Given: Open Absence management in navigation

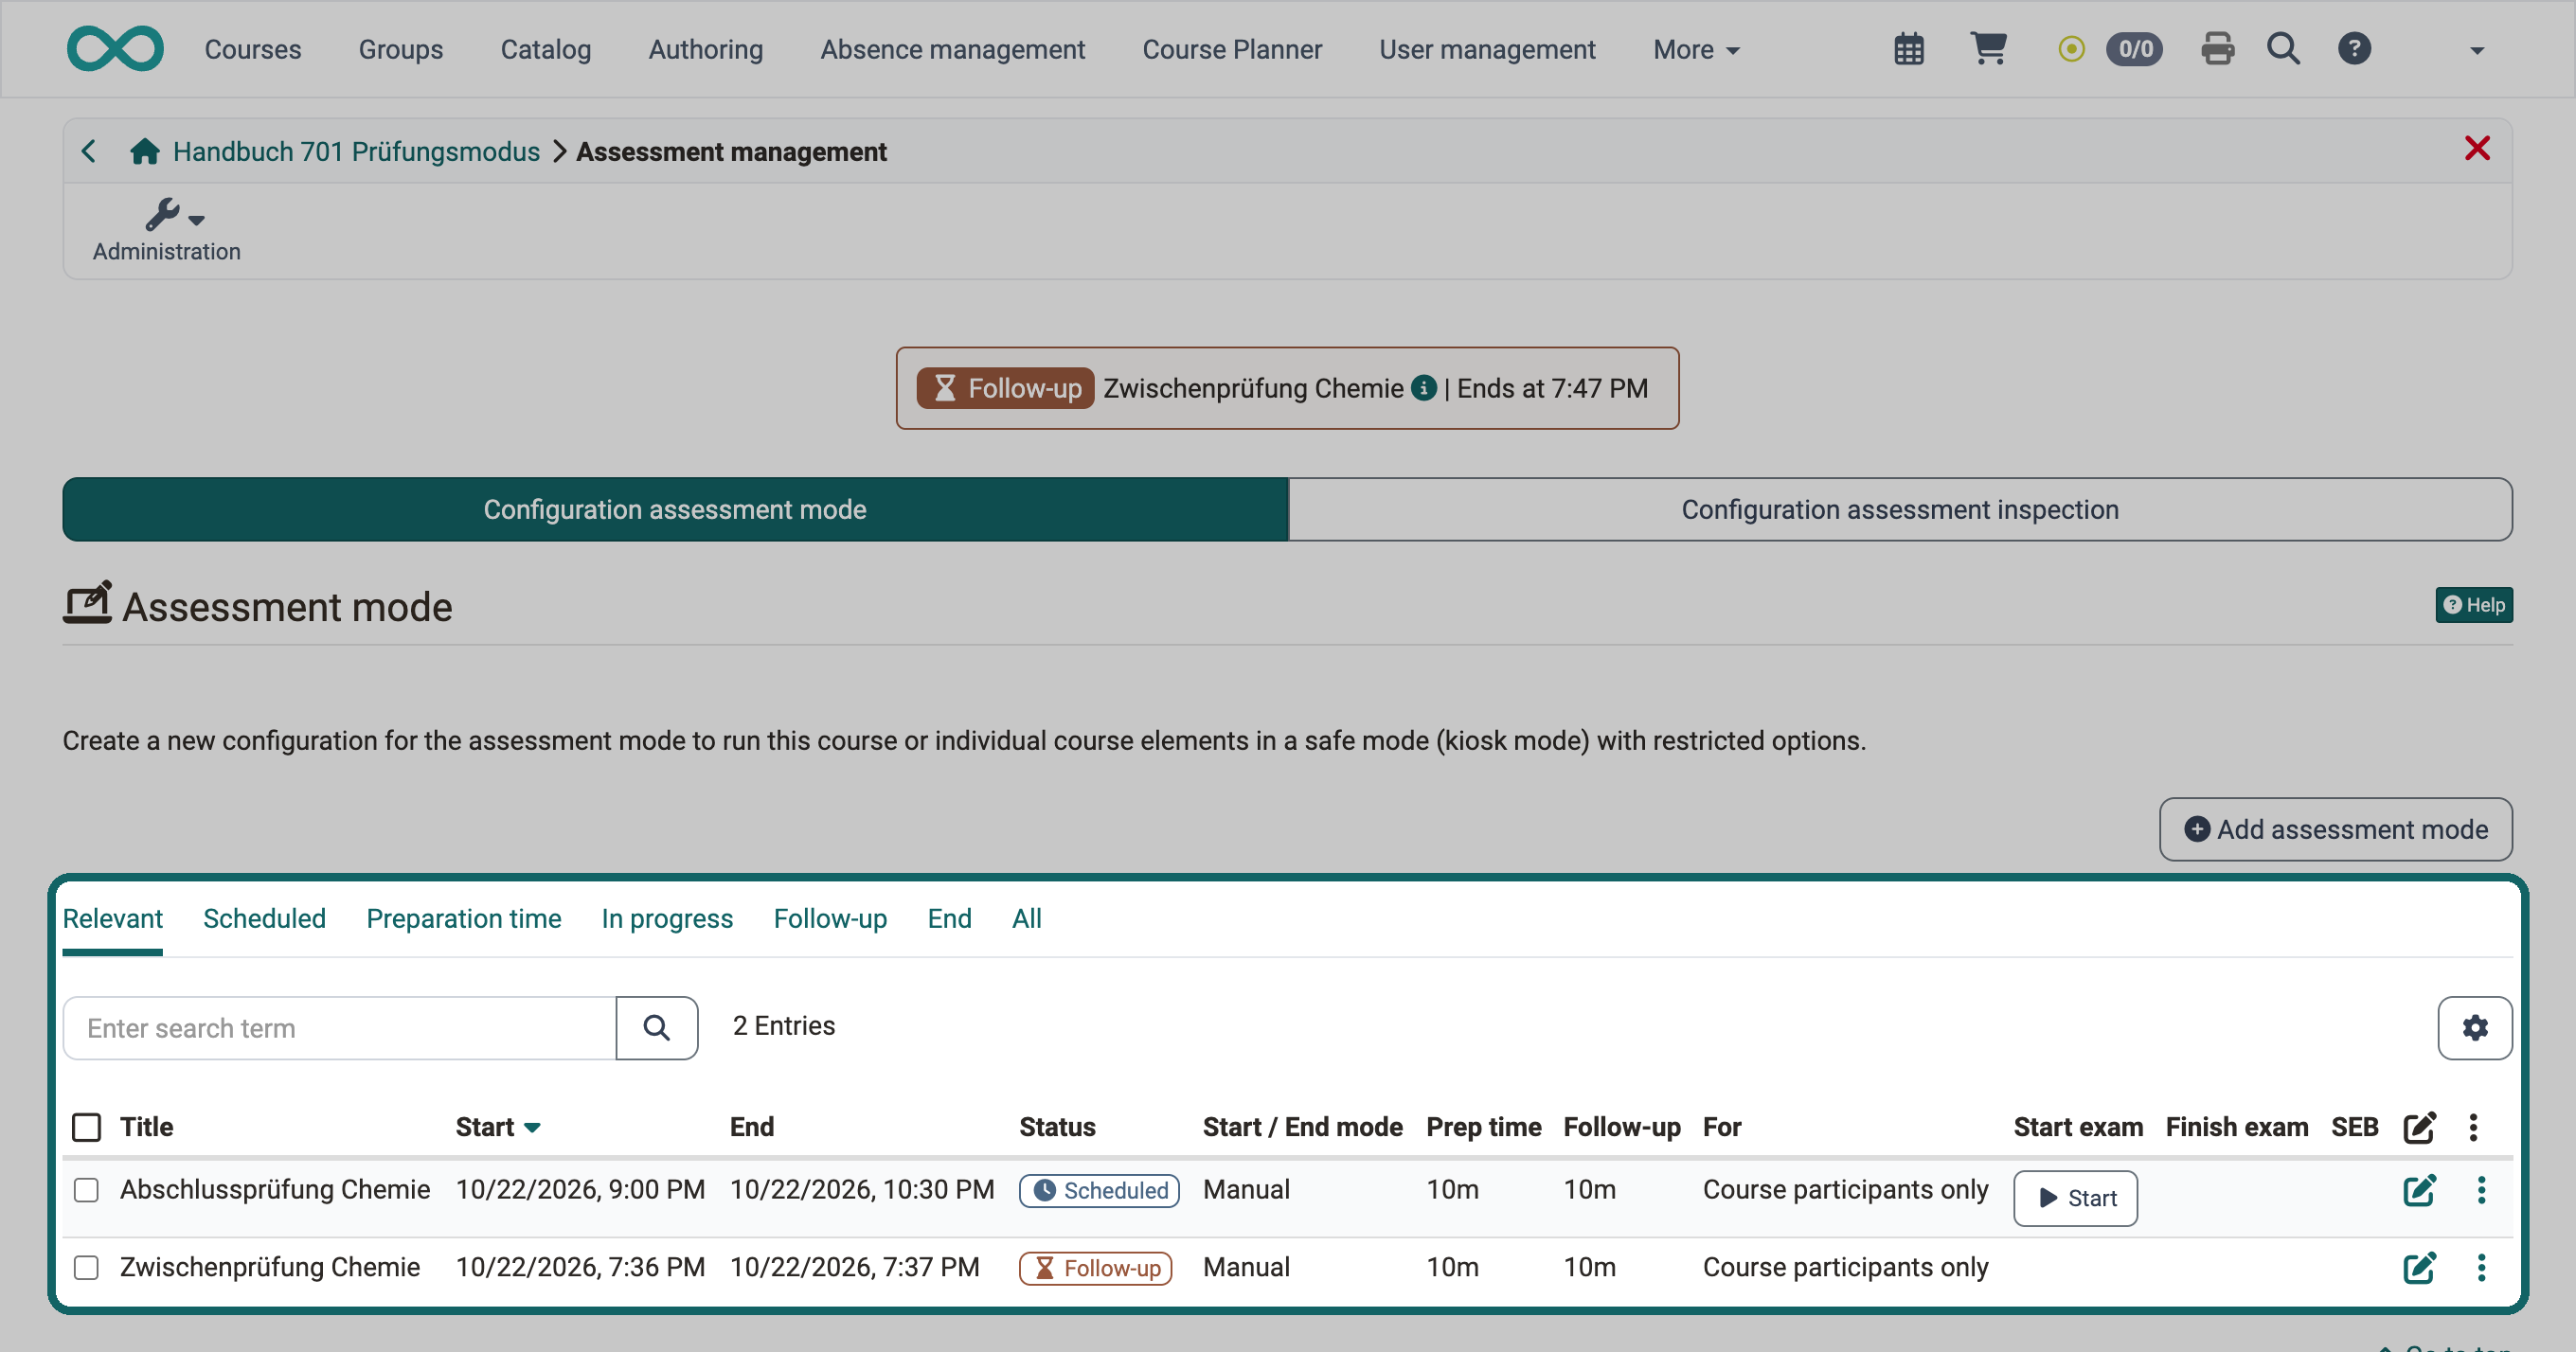Looking at the screenshot, I should pos(952,49).
